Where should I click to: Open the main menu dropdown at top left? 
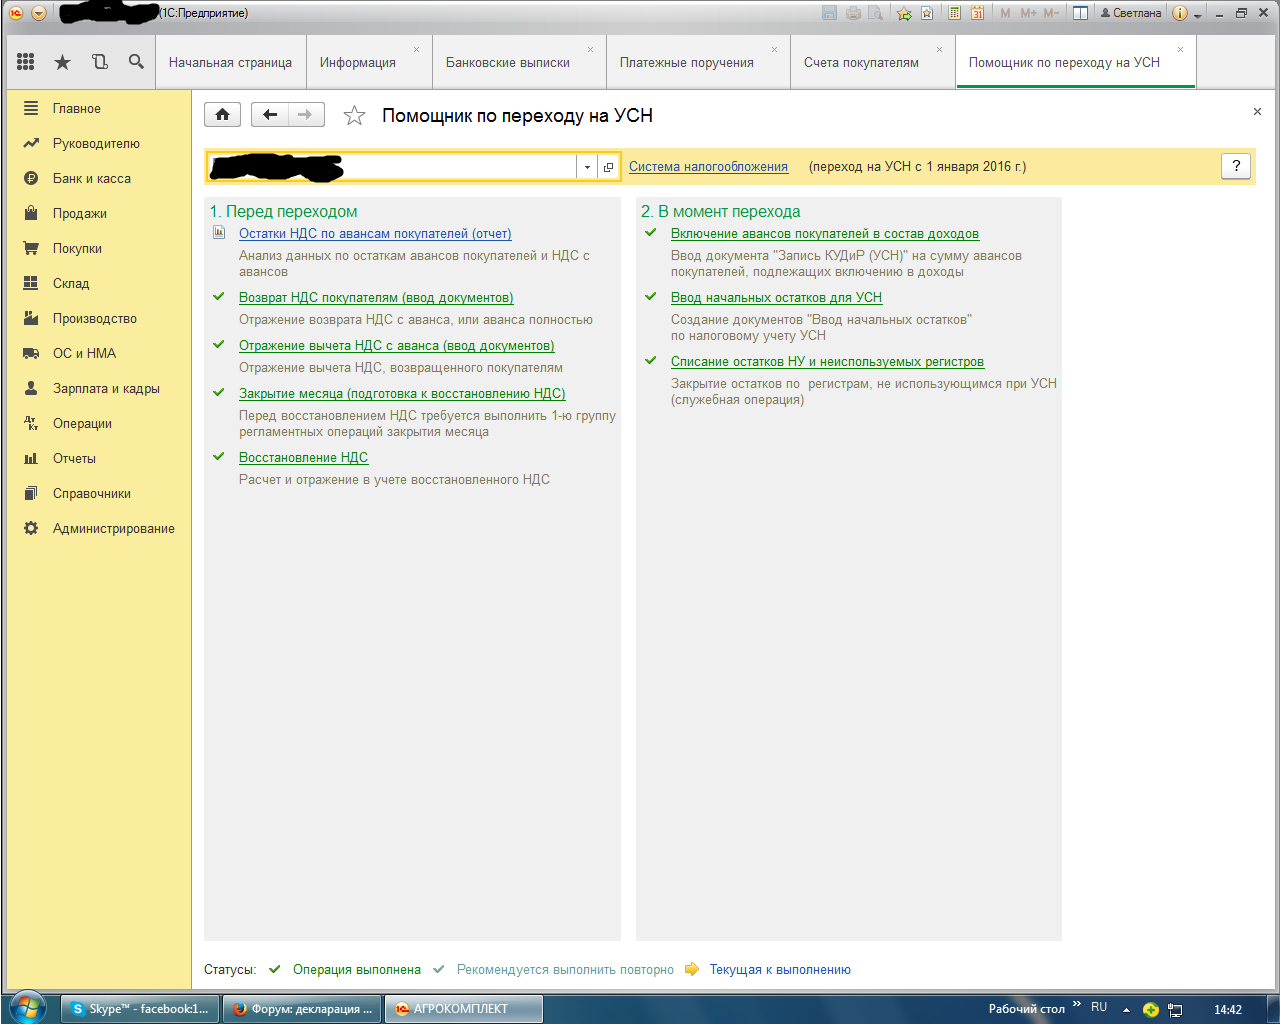[x=38, y=13]
